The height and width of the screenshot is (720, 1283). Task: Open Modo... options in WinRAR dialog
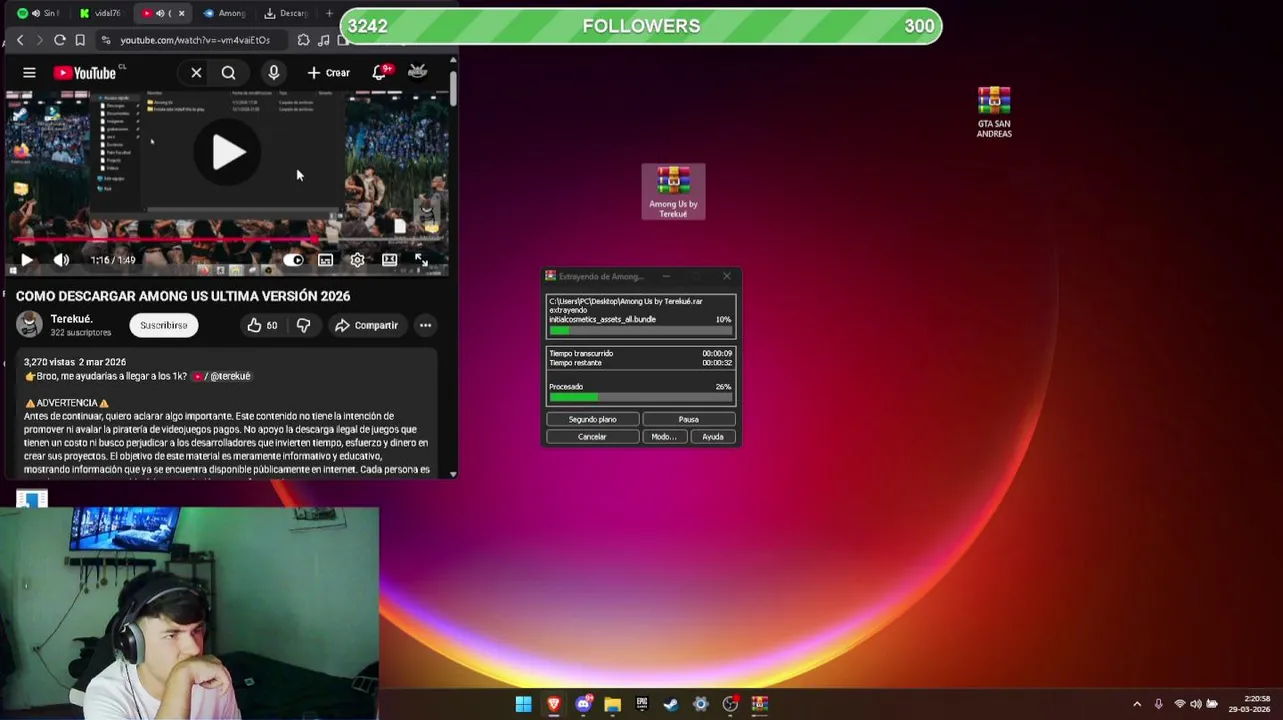pyautogui.click(x=664, y=437)
